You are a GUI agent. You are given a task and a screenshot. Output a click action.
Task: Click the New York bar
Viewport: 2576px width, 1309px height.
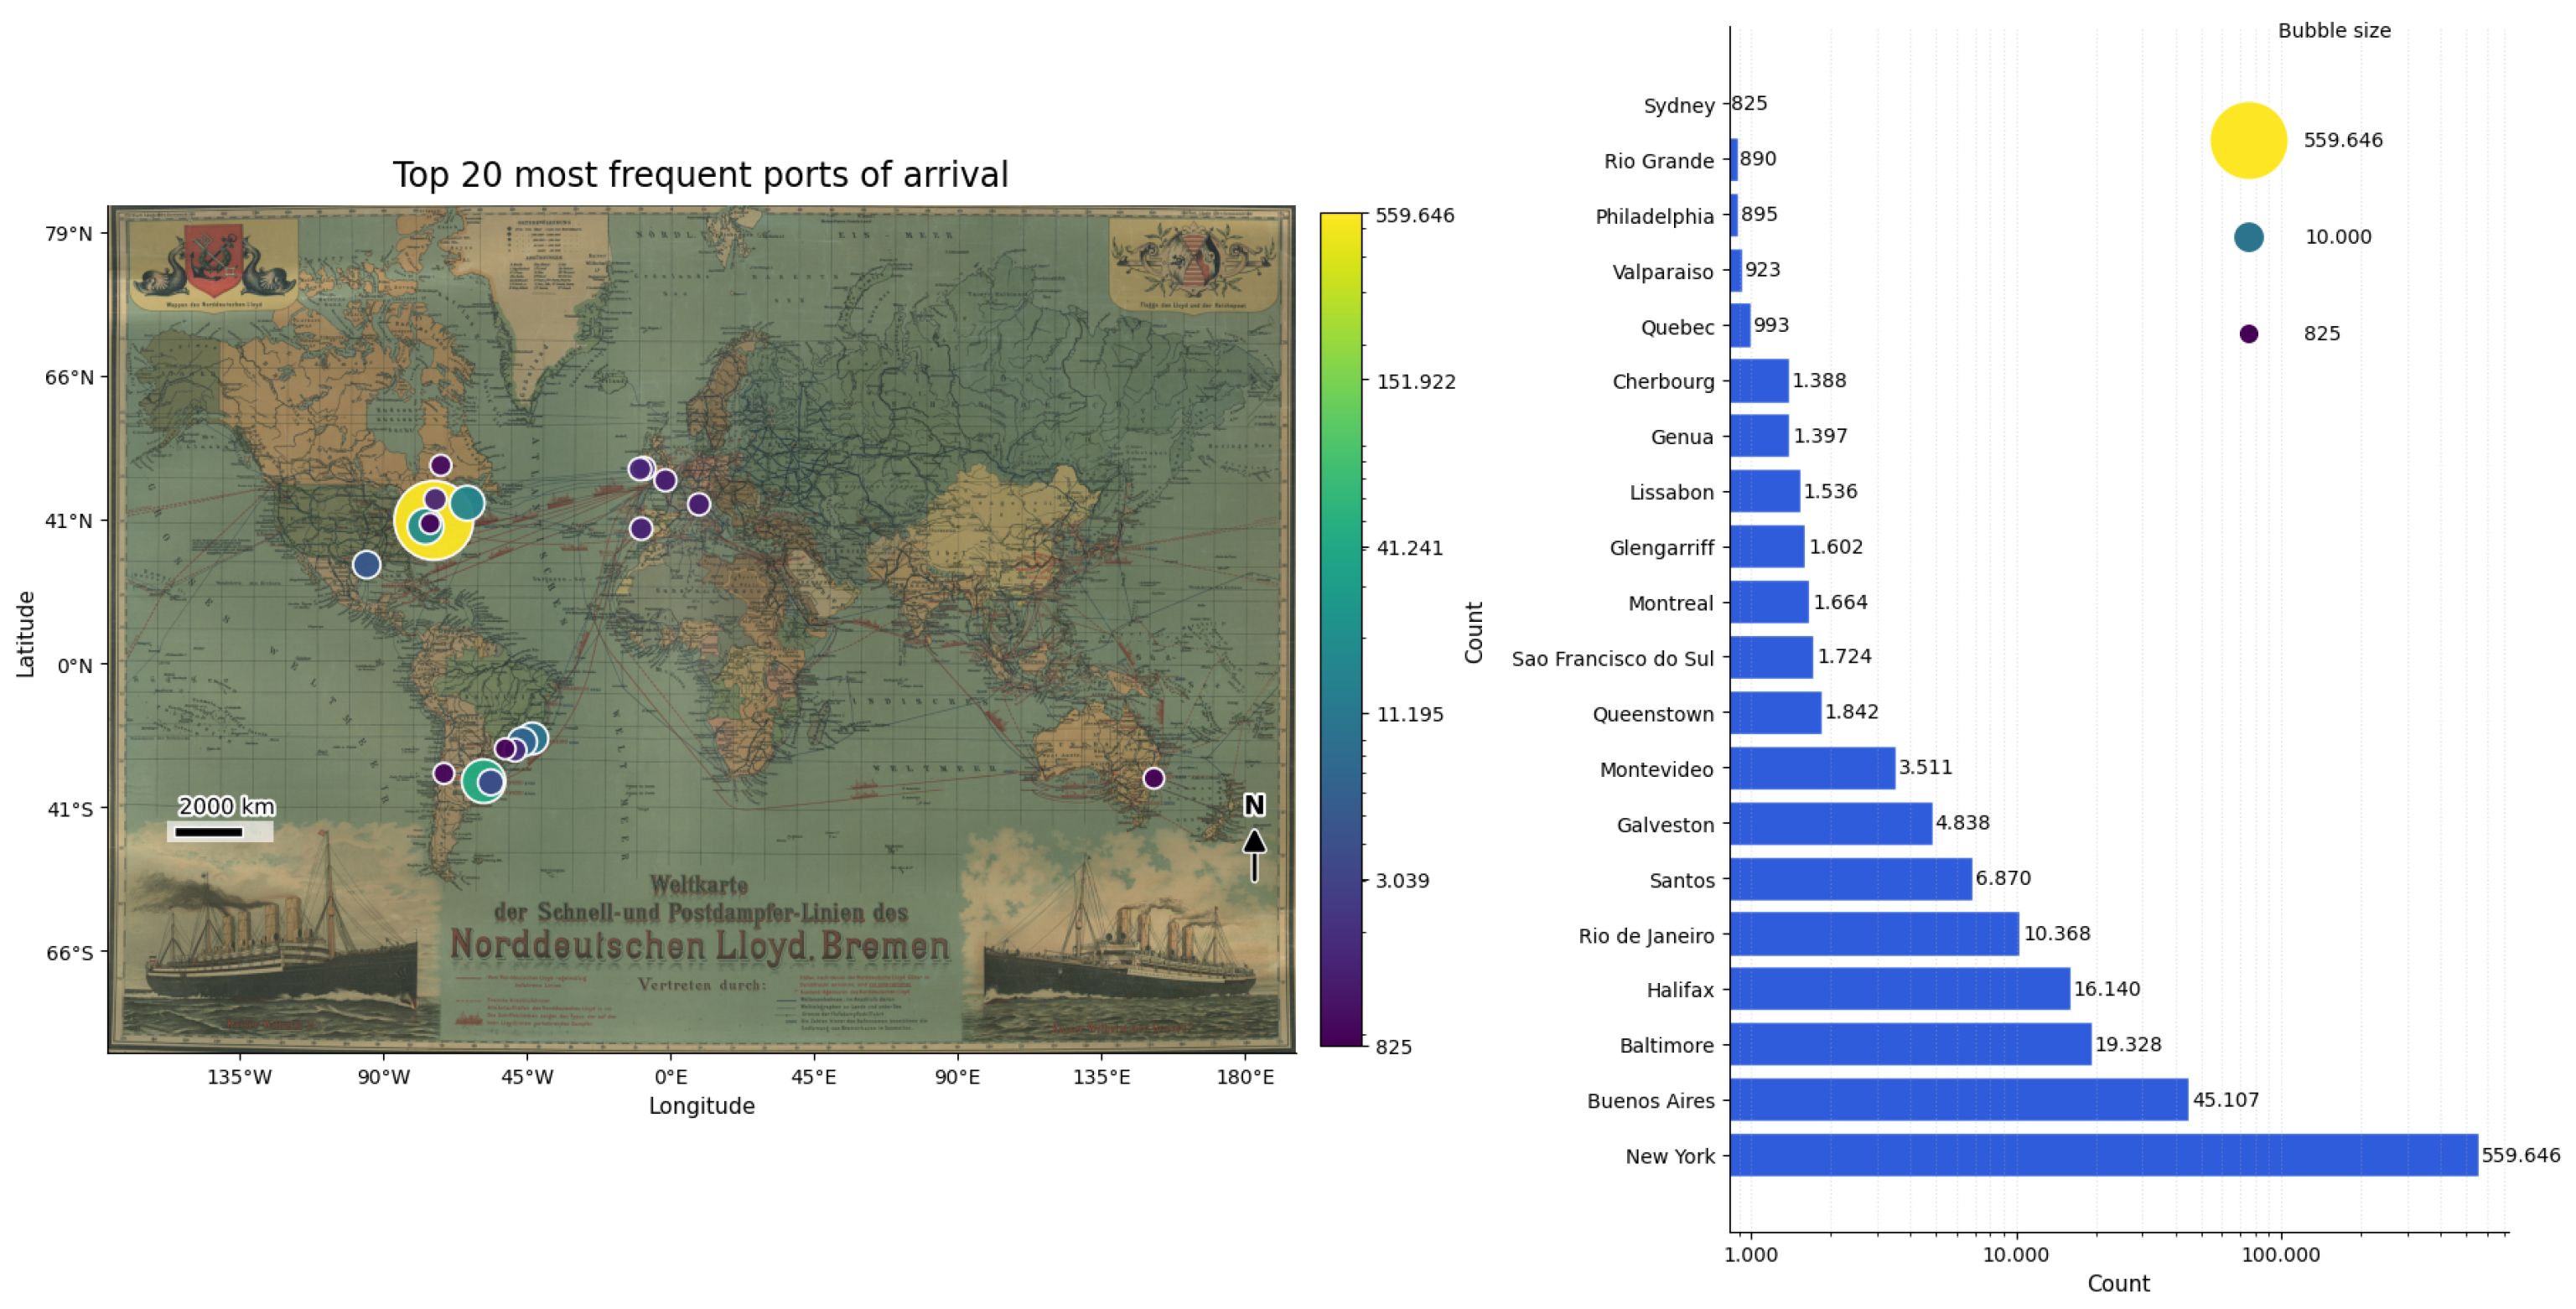point(2104,1155)
